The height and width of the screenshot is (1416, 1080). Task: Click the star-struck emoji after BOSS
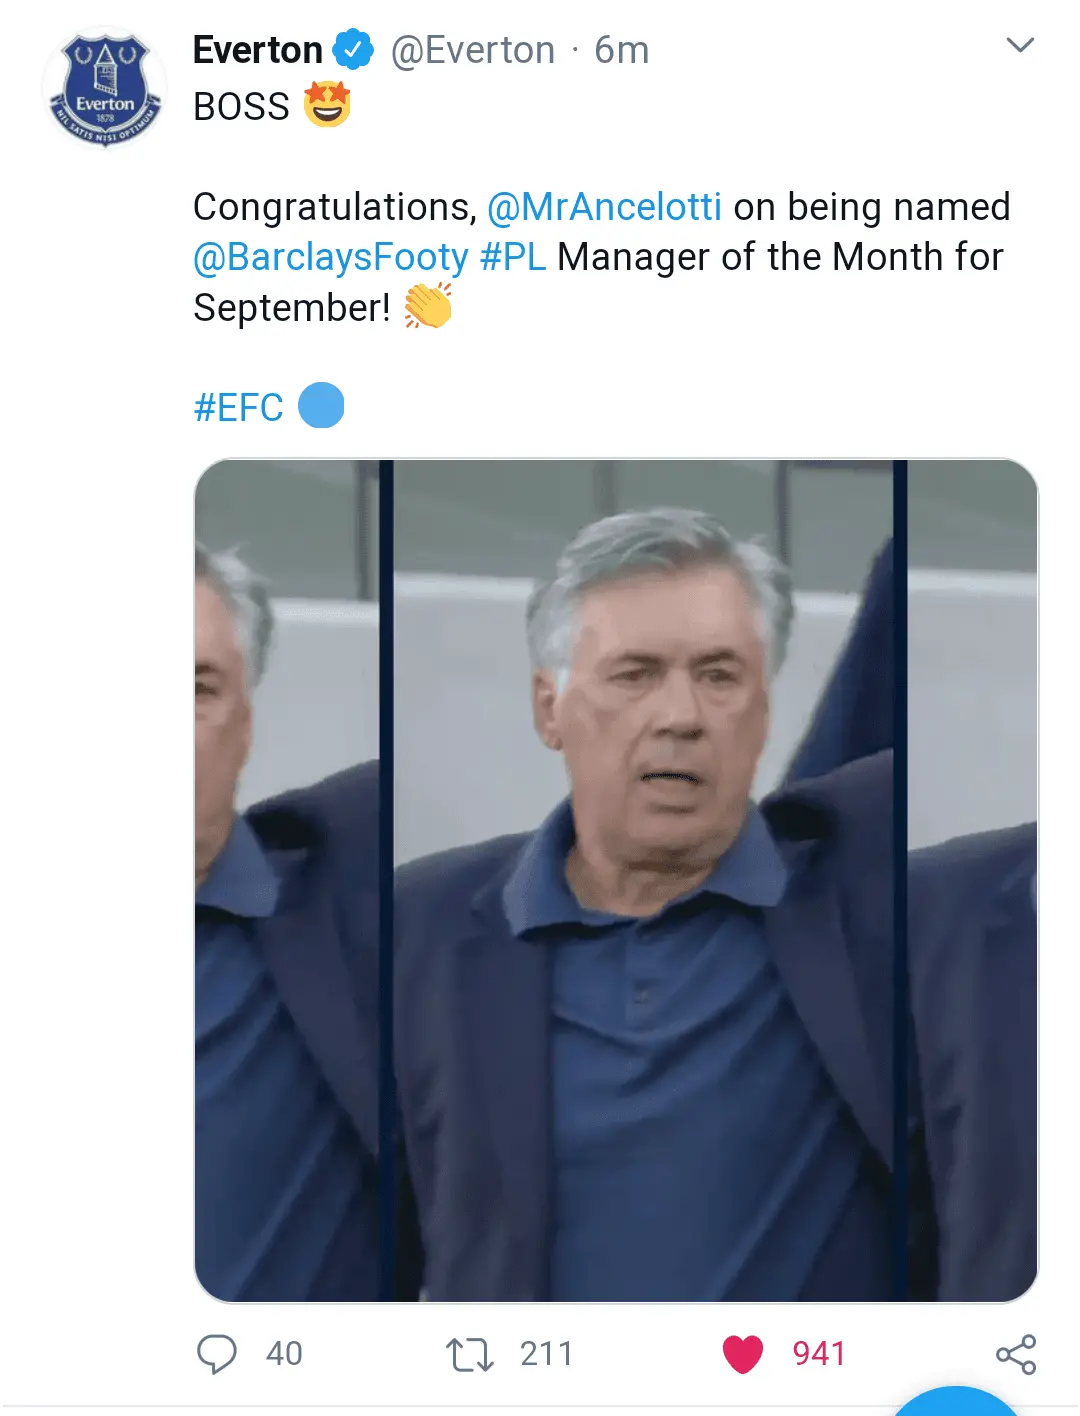pyautogui.click(x=327, y=105)
